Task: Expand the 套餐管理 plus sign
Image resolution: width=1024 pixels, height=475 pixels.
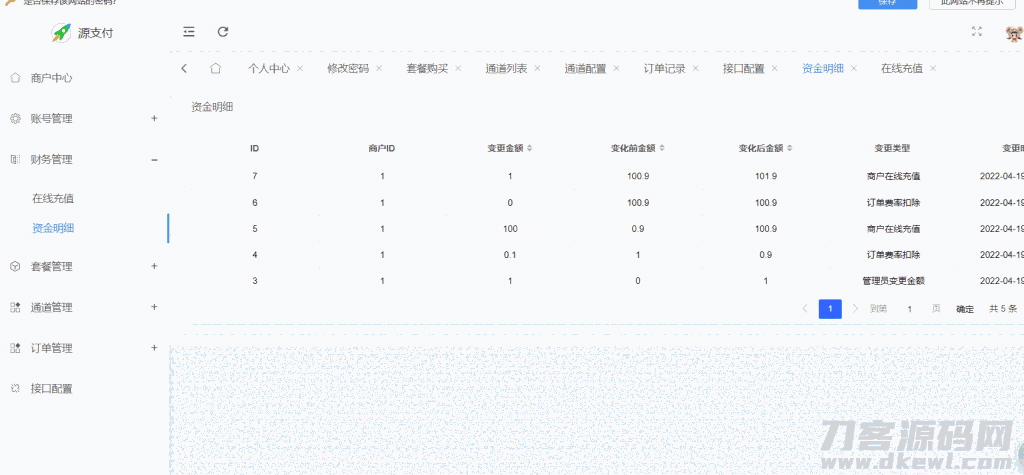Action: coord(154,266)
